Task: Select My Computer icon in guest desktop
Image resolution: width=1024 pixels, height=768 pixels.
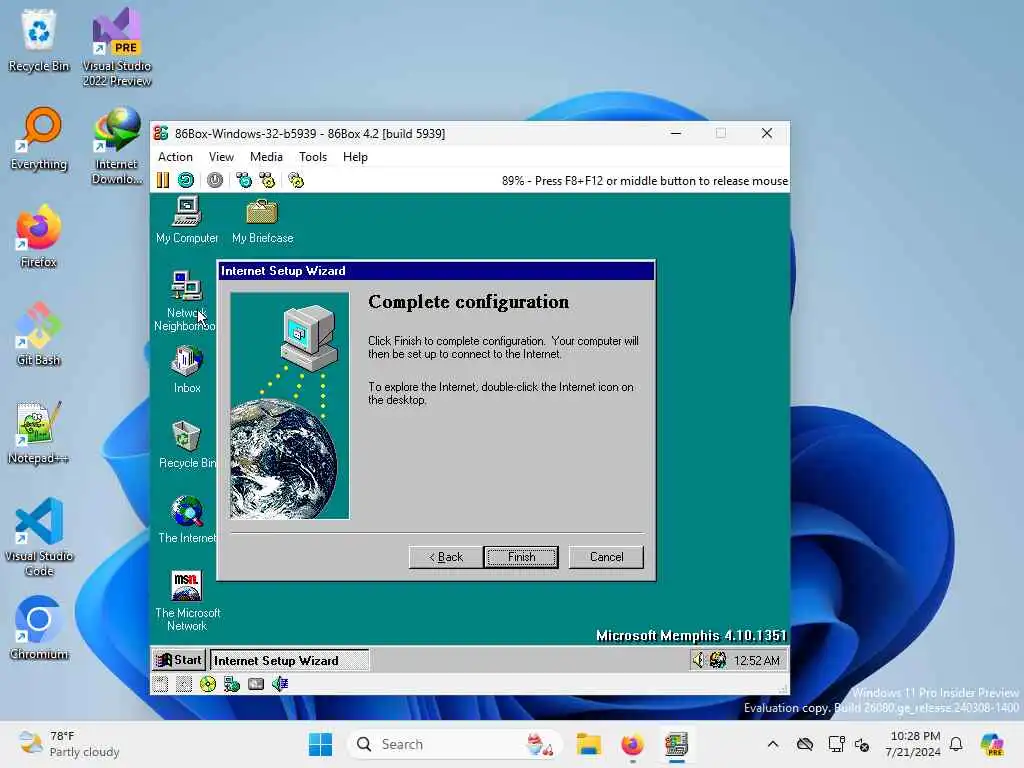Action: point(187,221)
